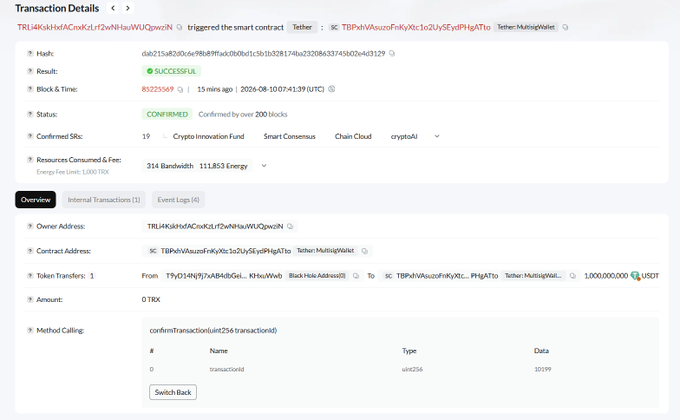Expand Resources Consumed & Fee details chevron
Screen dimensions: 680x420
(x=264, y=166)
